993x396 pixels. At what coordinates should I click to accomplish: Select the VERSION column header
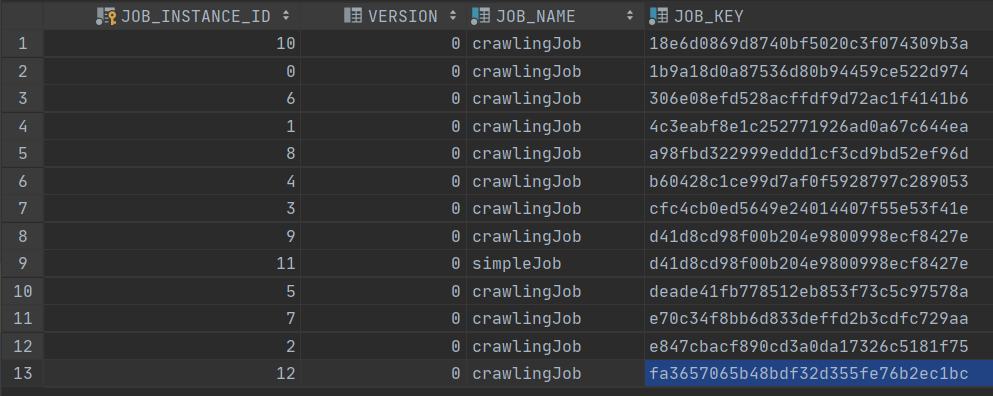[x=384, y=16]
